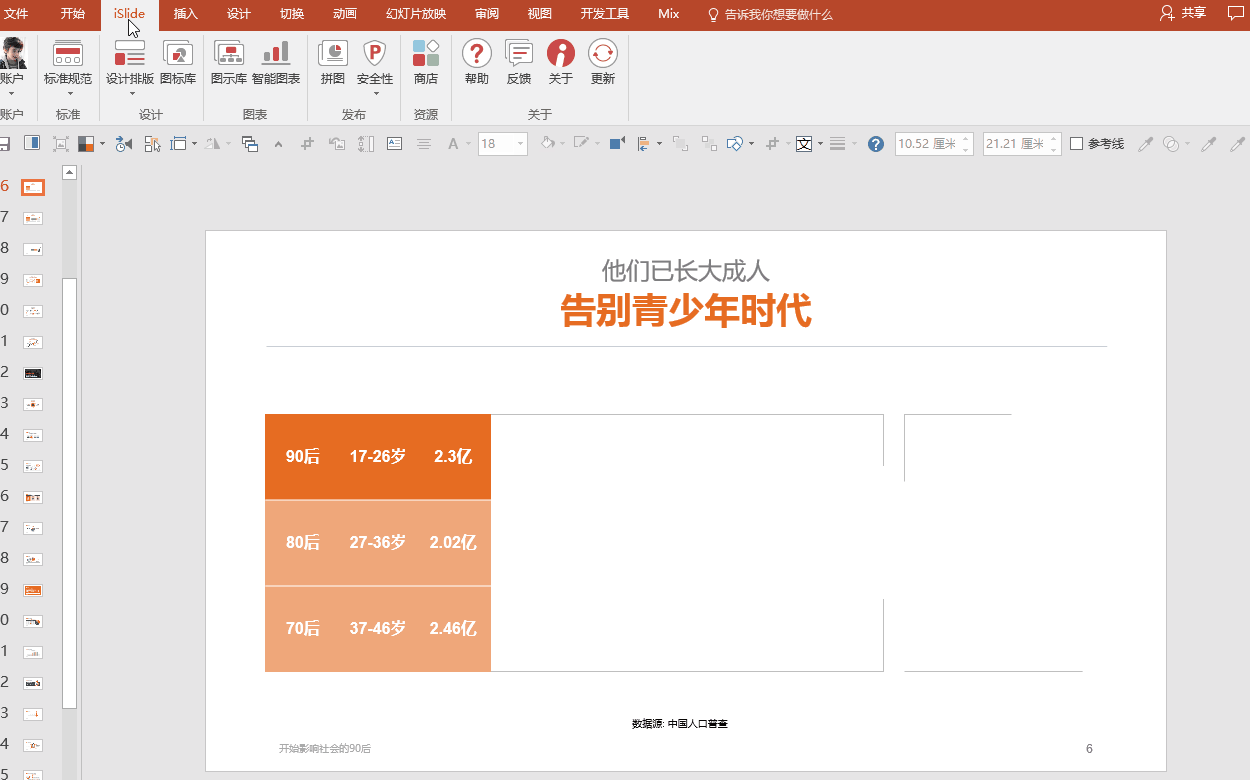The height and width of the screenshot is (780, 1250).
Task: Open the font size 18 dropdown
Action: pyautogui.click(x=521, y=144)
